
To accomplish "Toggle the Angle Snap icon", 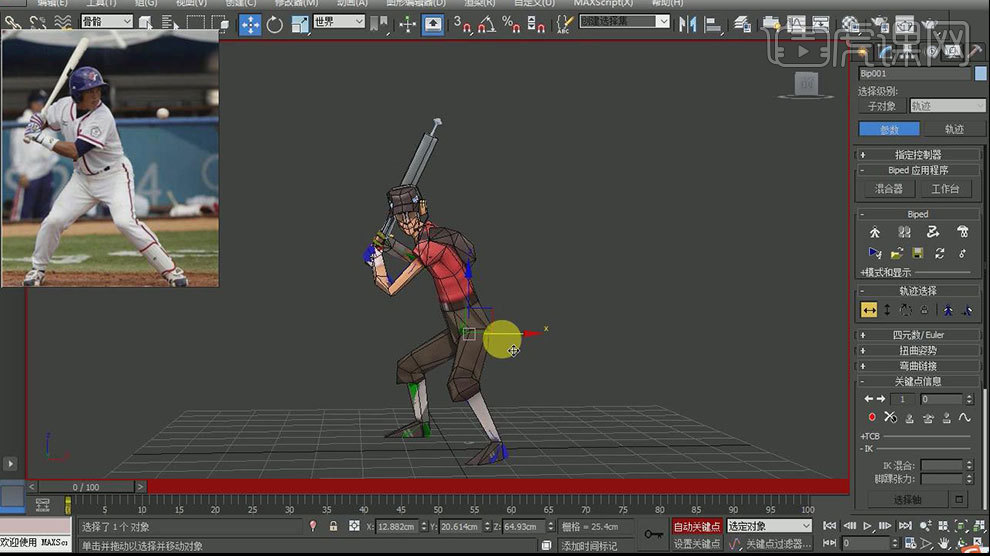I will pos(487,24).
